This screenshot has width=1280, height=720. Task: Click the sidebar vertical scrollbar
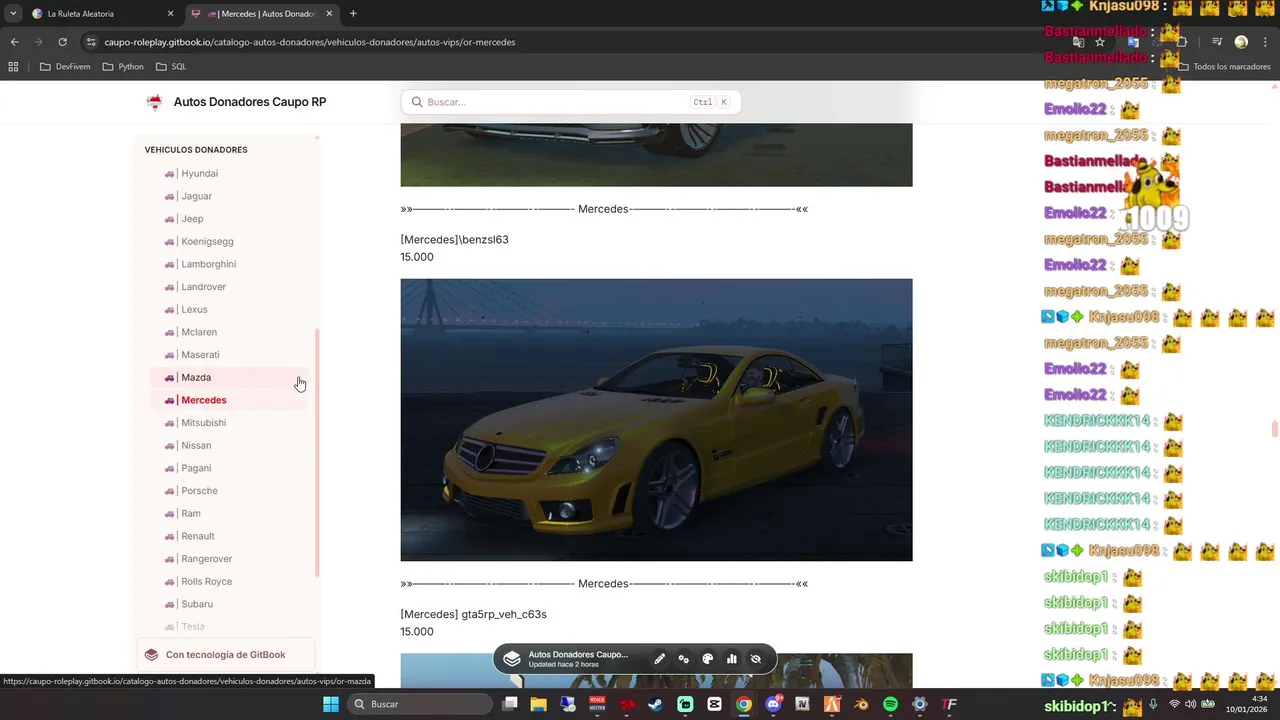[x=318, y=452]
